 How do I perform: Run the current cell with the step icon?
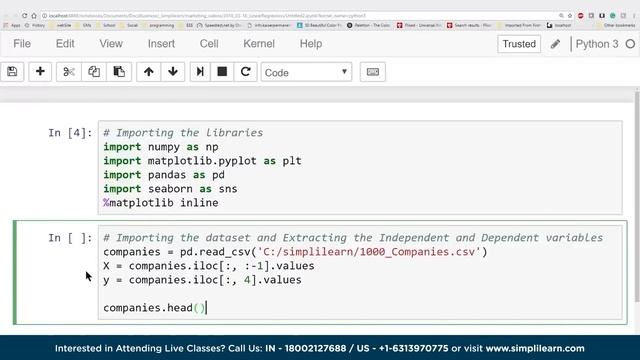[x=200, y=72]
